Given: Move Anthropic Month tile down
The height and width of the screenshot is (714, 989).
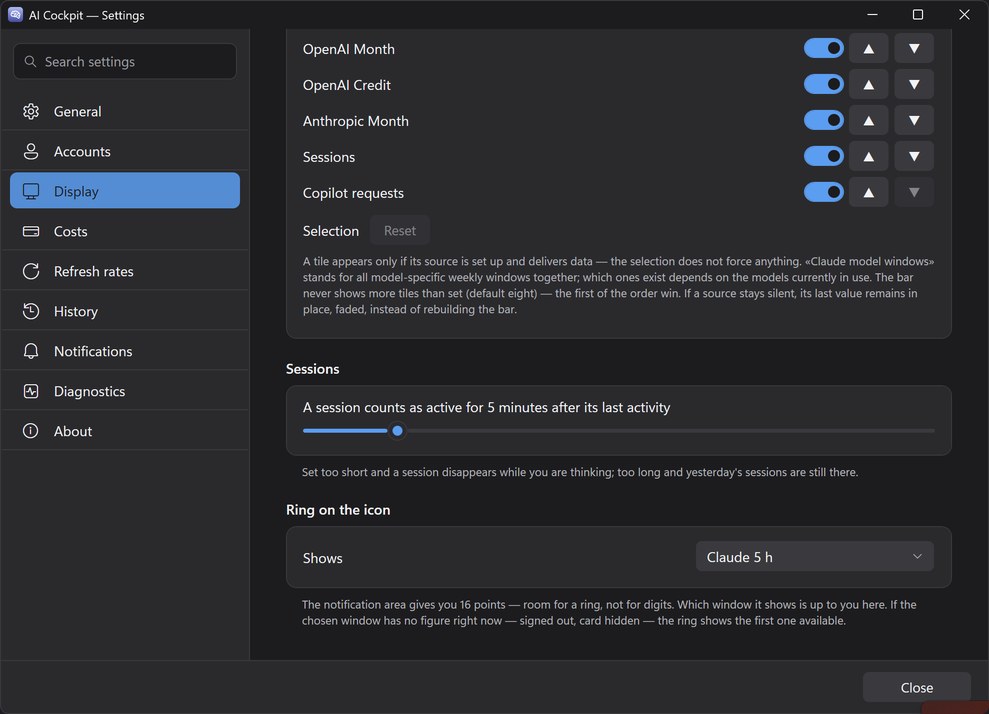Looking at the screenshot, I should pos(914,120).
